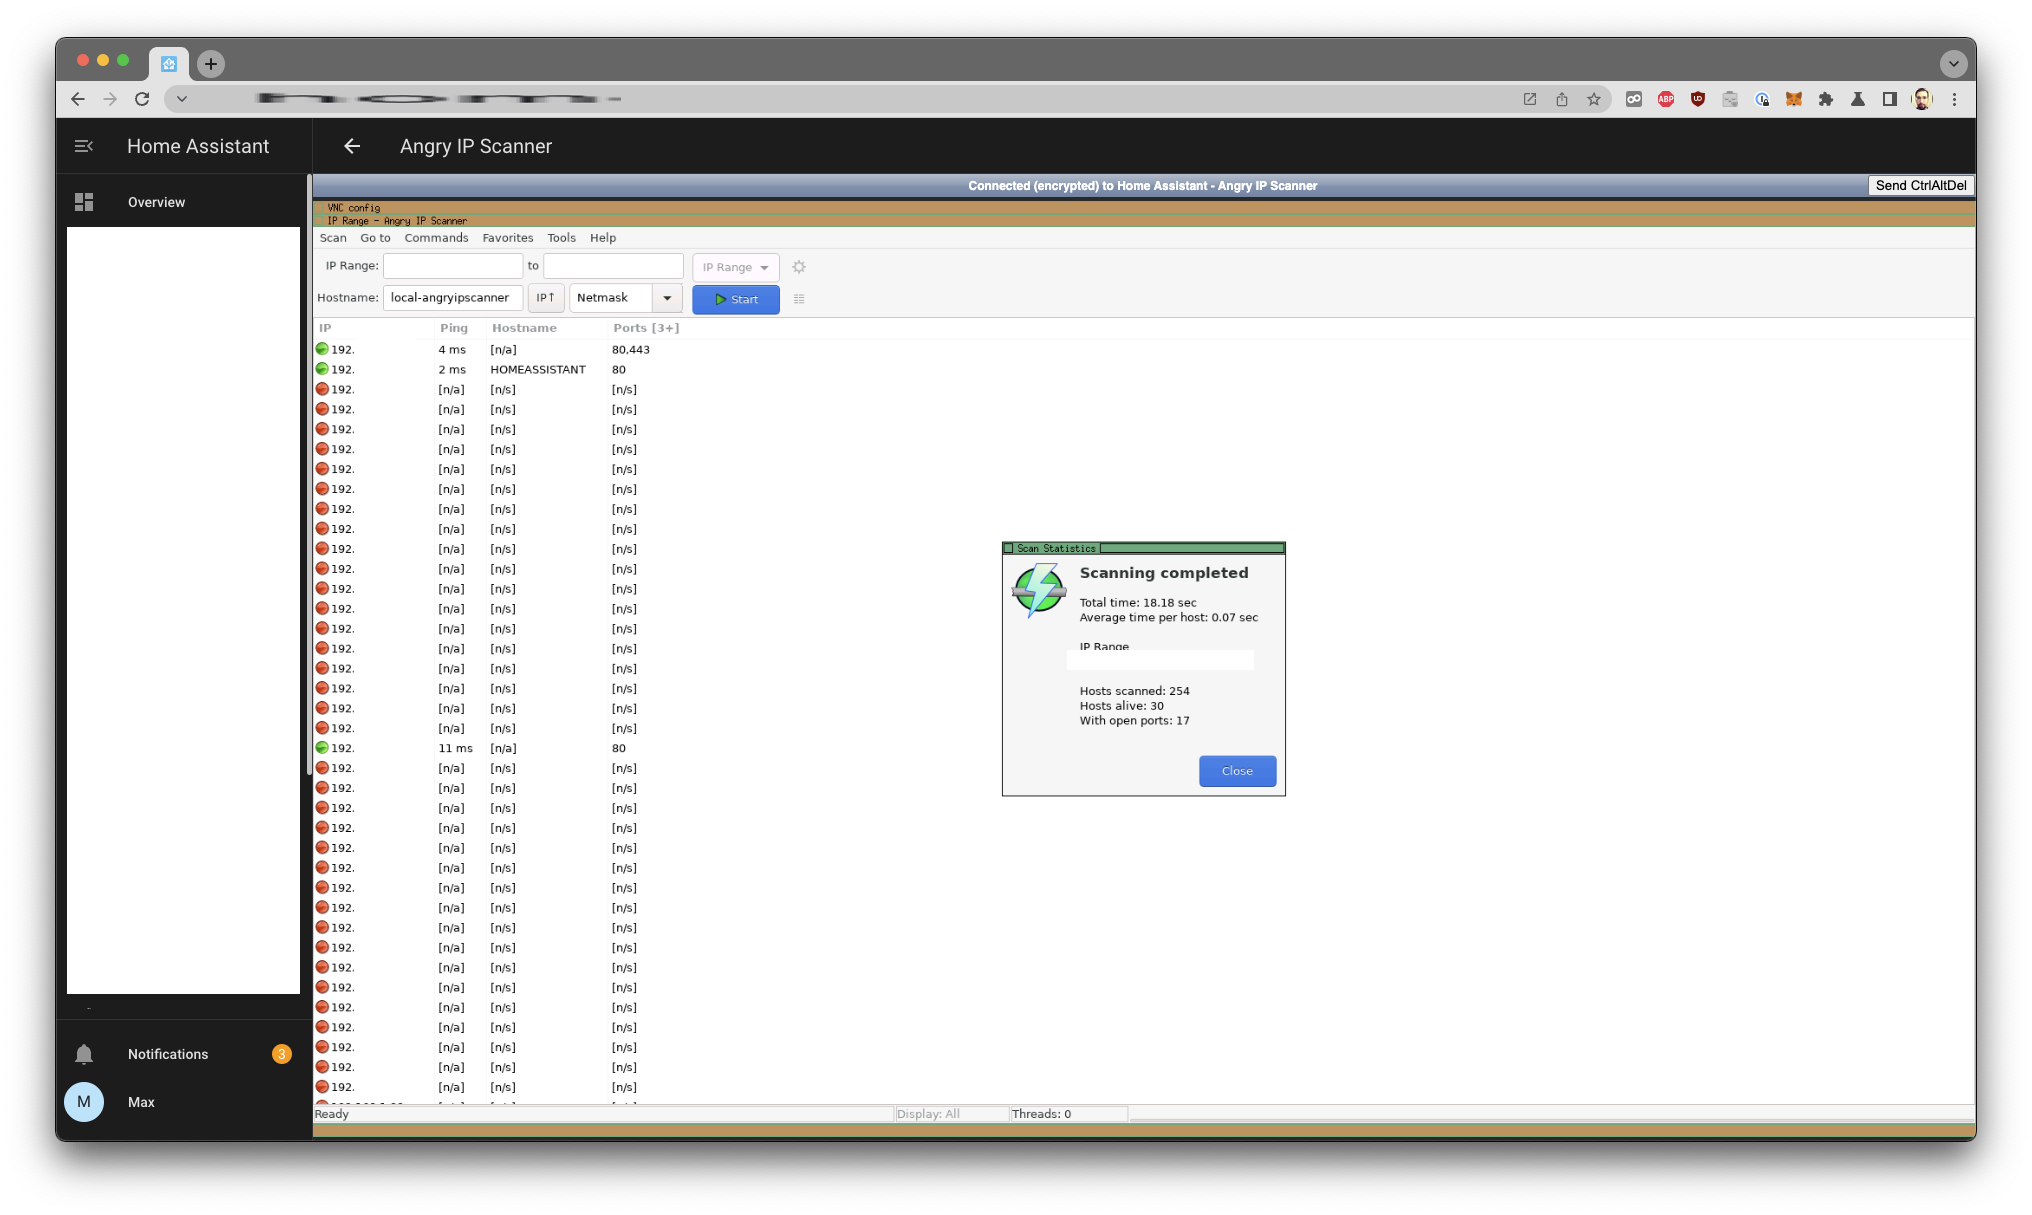Screen dimensions: 2032x1215
Task: Click the Angry IP Scanner lightning logo
Action: pos(1038,590)
